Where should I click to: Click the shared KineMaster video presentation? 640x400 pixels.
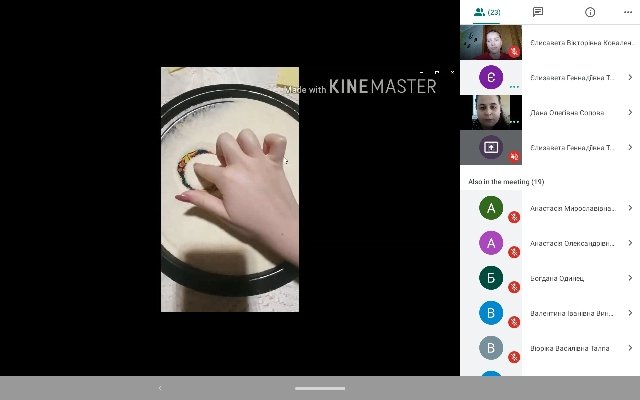click(x=230, y=189)
